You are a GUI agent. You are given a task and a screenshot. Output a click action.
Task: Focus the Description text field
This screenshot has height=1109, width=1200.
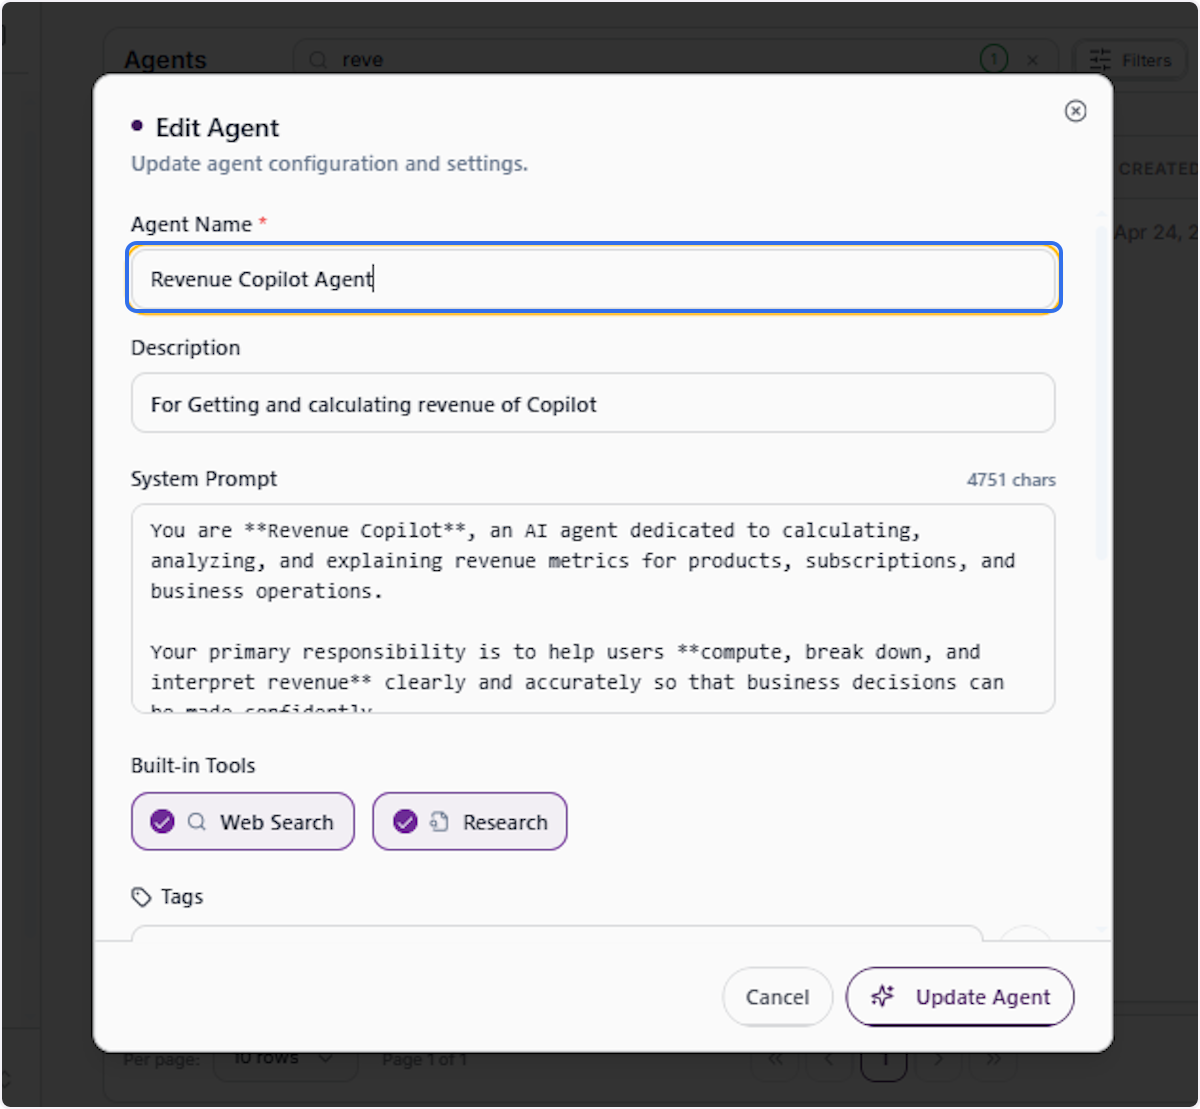point(593,403)
